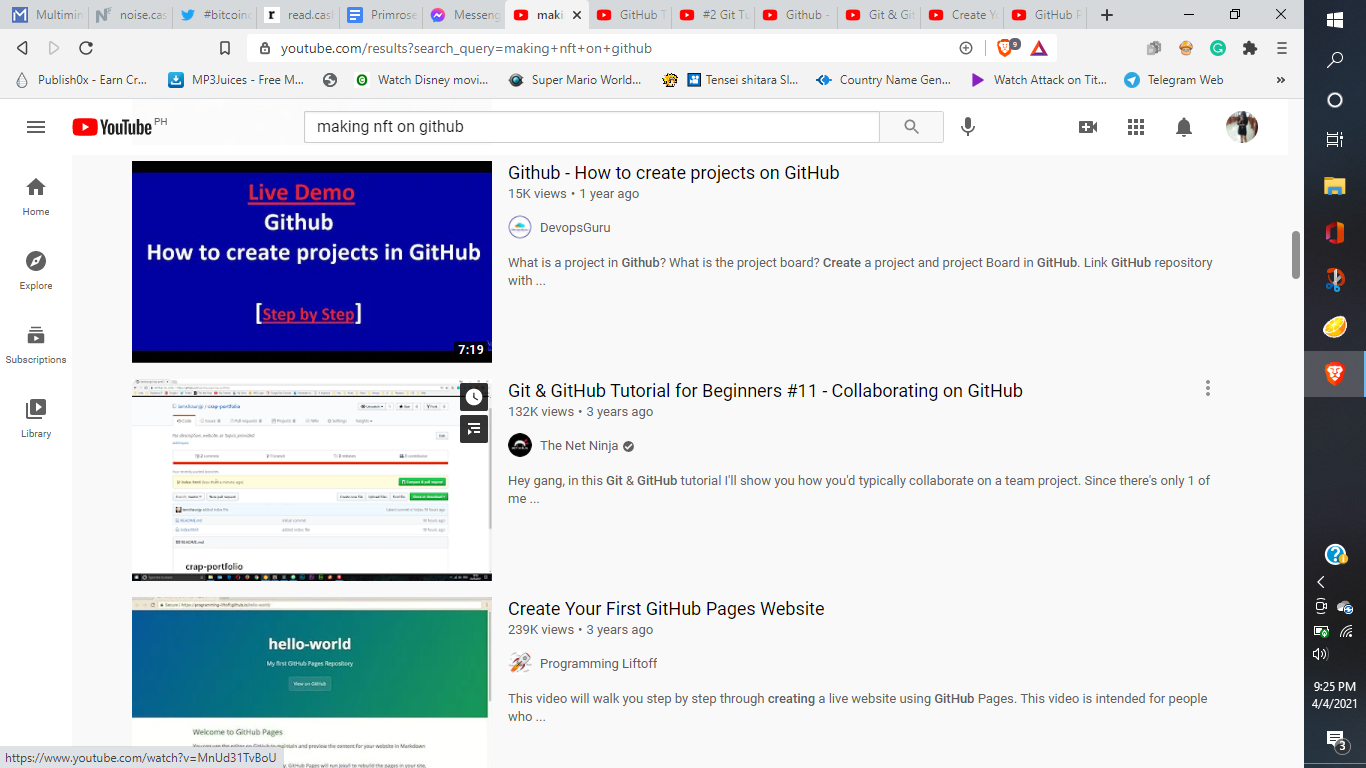Image resolution: width=1366 pixels, height=768 pixels.
Task: Open Subscriptions in the sidebar
Action: tap(36, 344)
